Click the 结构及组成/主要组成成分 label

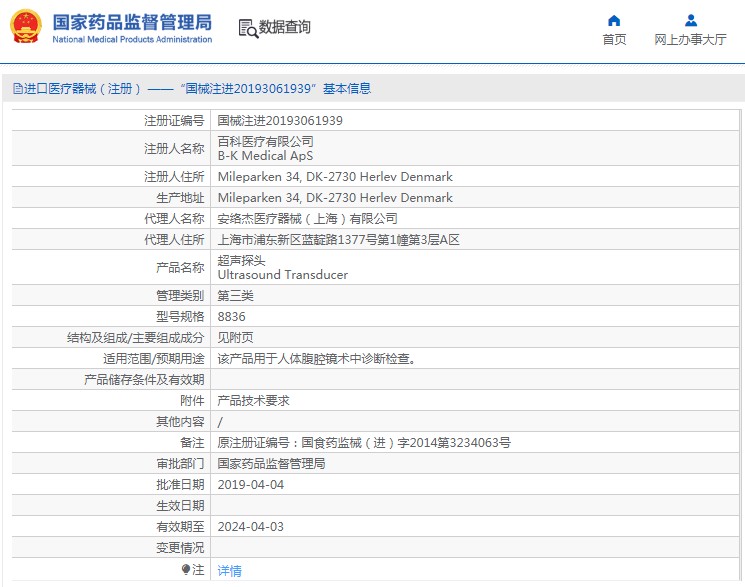[135, 337]
